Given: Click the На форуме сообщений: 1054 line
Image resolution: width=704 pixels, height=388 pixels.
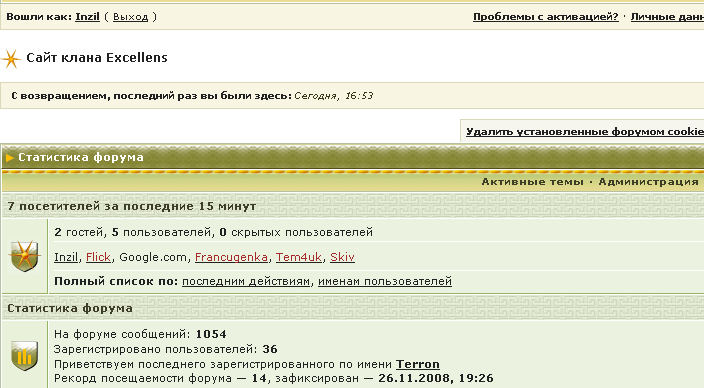Looking at the screenshot, I should (140, 334).
